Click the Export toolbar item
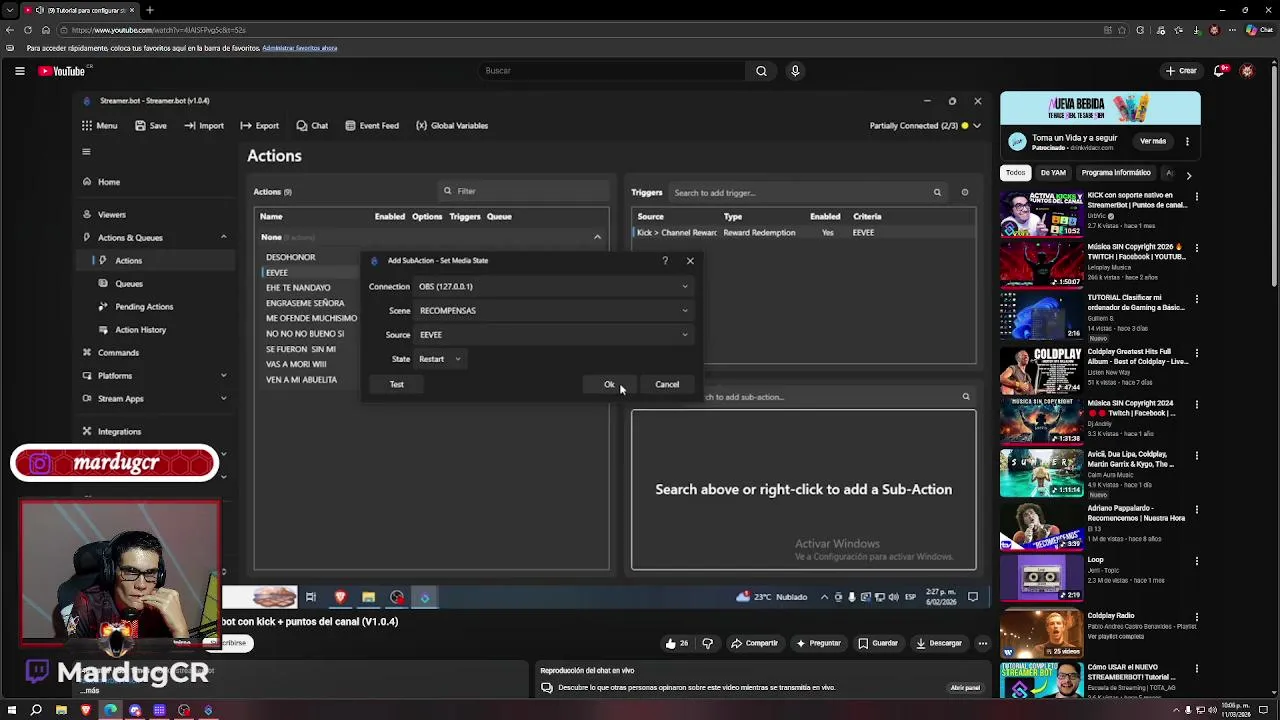This screenshot has height=720, width=1280. 259,126
